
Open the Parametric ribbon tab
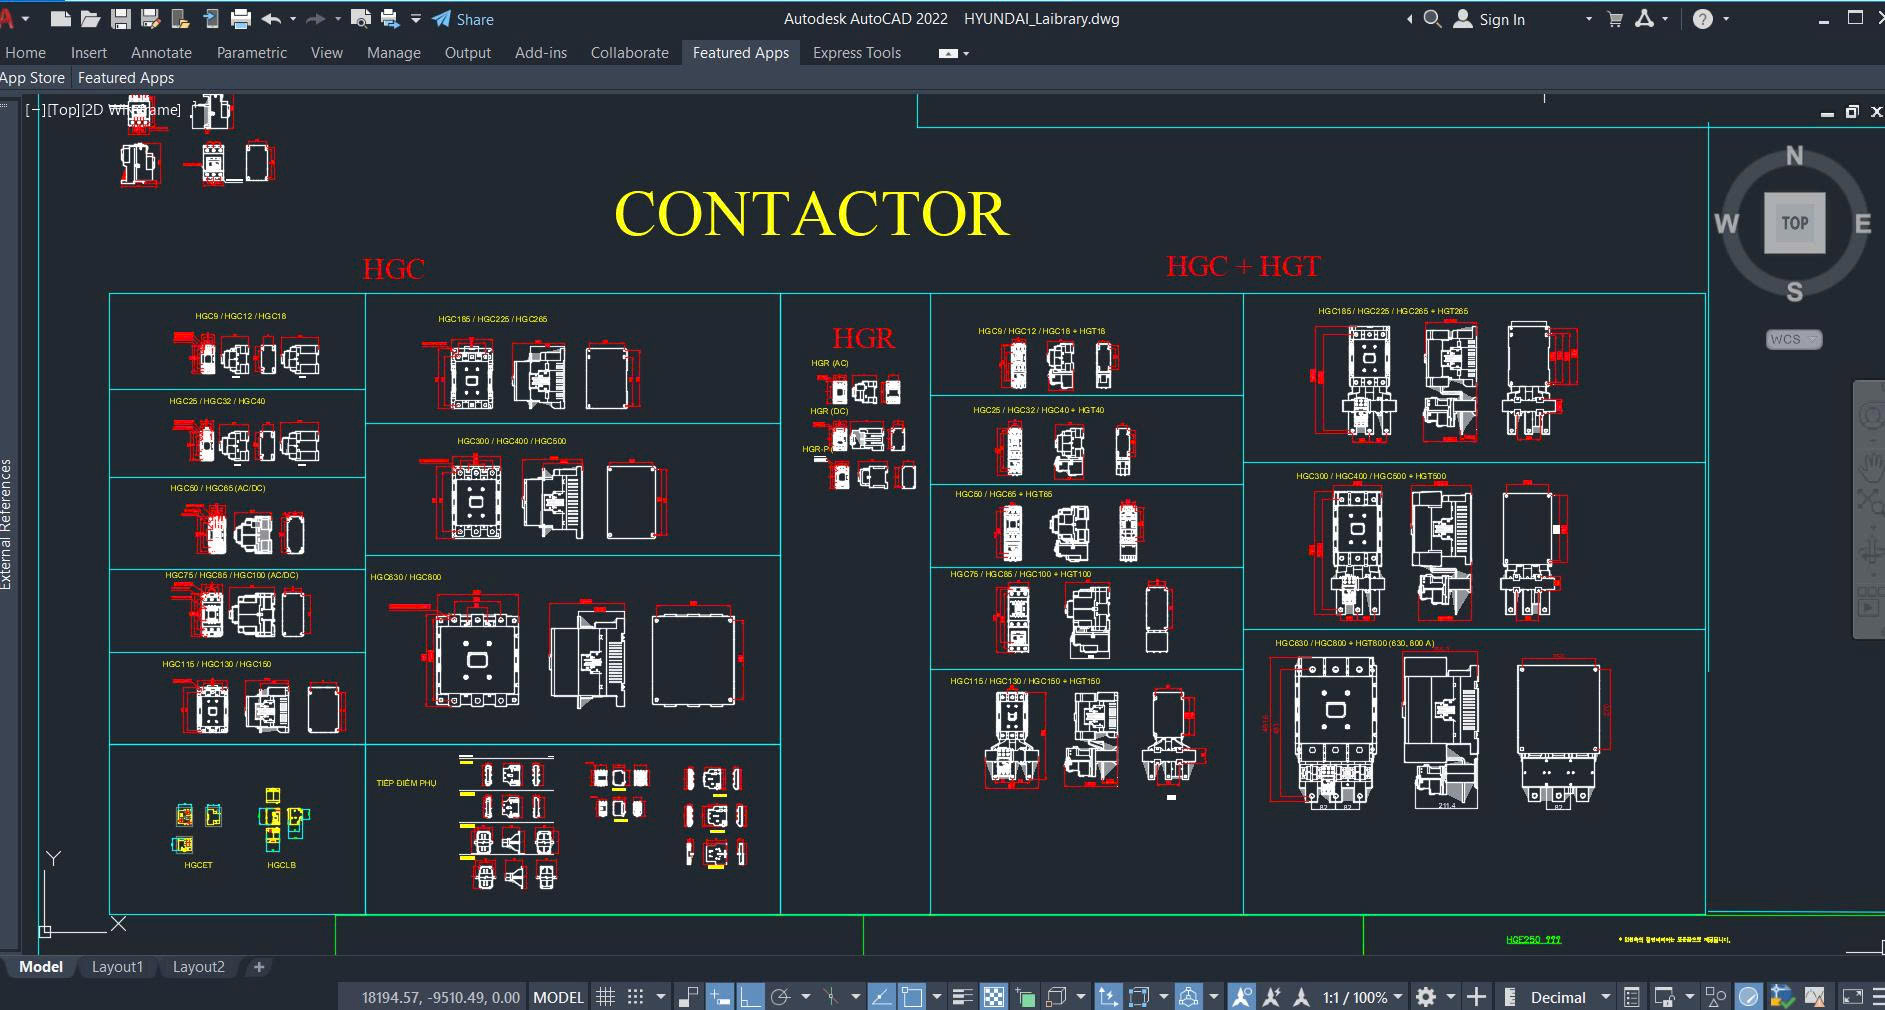(x=252, y=53)
